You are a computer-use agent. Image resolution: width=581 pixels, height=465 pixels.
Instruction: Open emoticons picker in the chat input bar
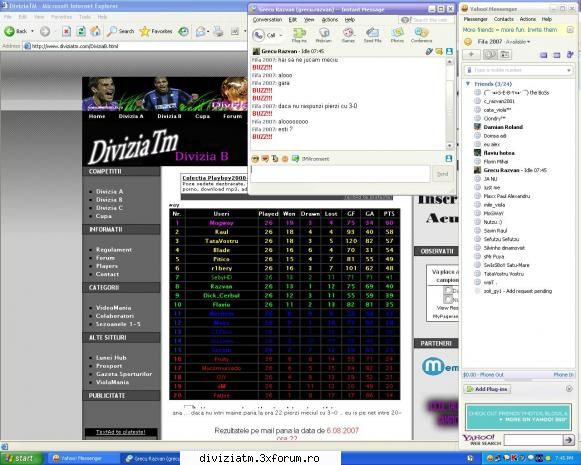pyautogui.click(x=255, y=159)
